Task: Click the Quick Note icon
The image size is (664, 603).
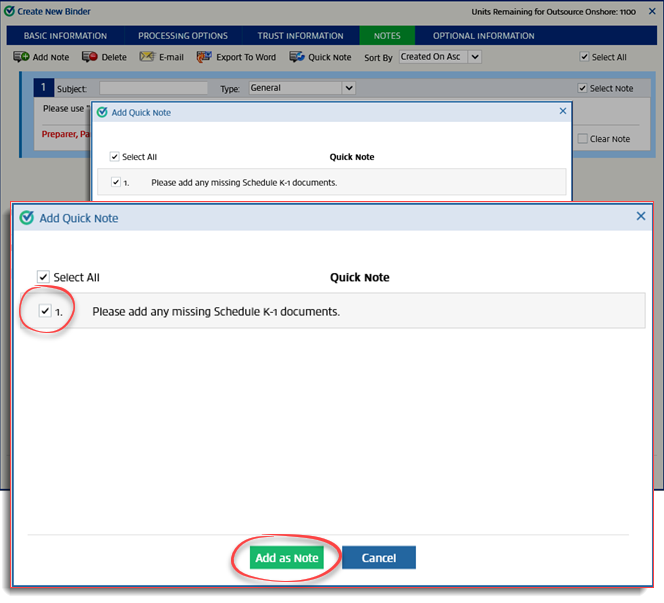Action: point(297,57)
